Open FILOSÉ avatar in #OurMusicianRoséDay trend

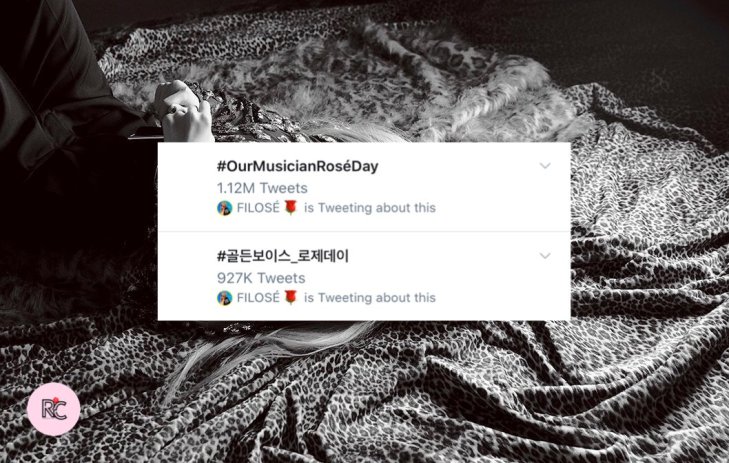click(x=225, y=208)
